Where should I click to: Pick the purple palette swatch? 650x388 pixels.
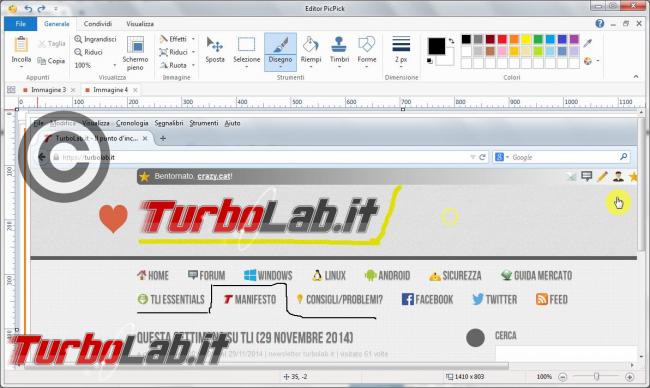pyautogui.click(x=574, y=39)
